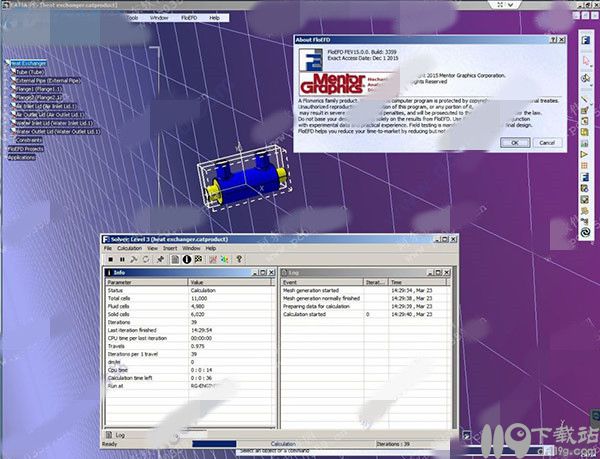The height and width of the screenshot is (459, 600).
Task: Select Water Inlet Lid in the tree
Action: coord(52,123)
